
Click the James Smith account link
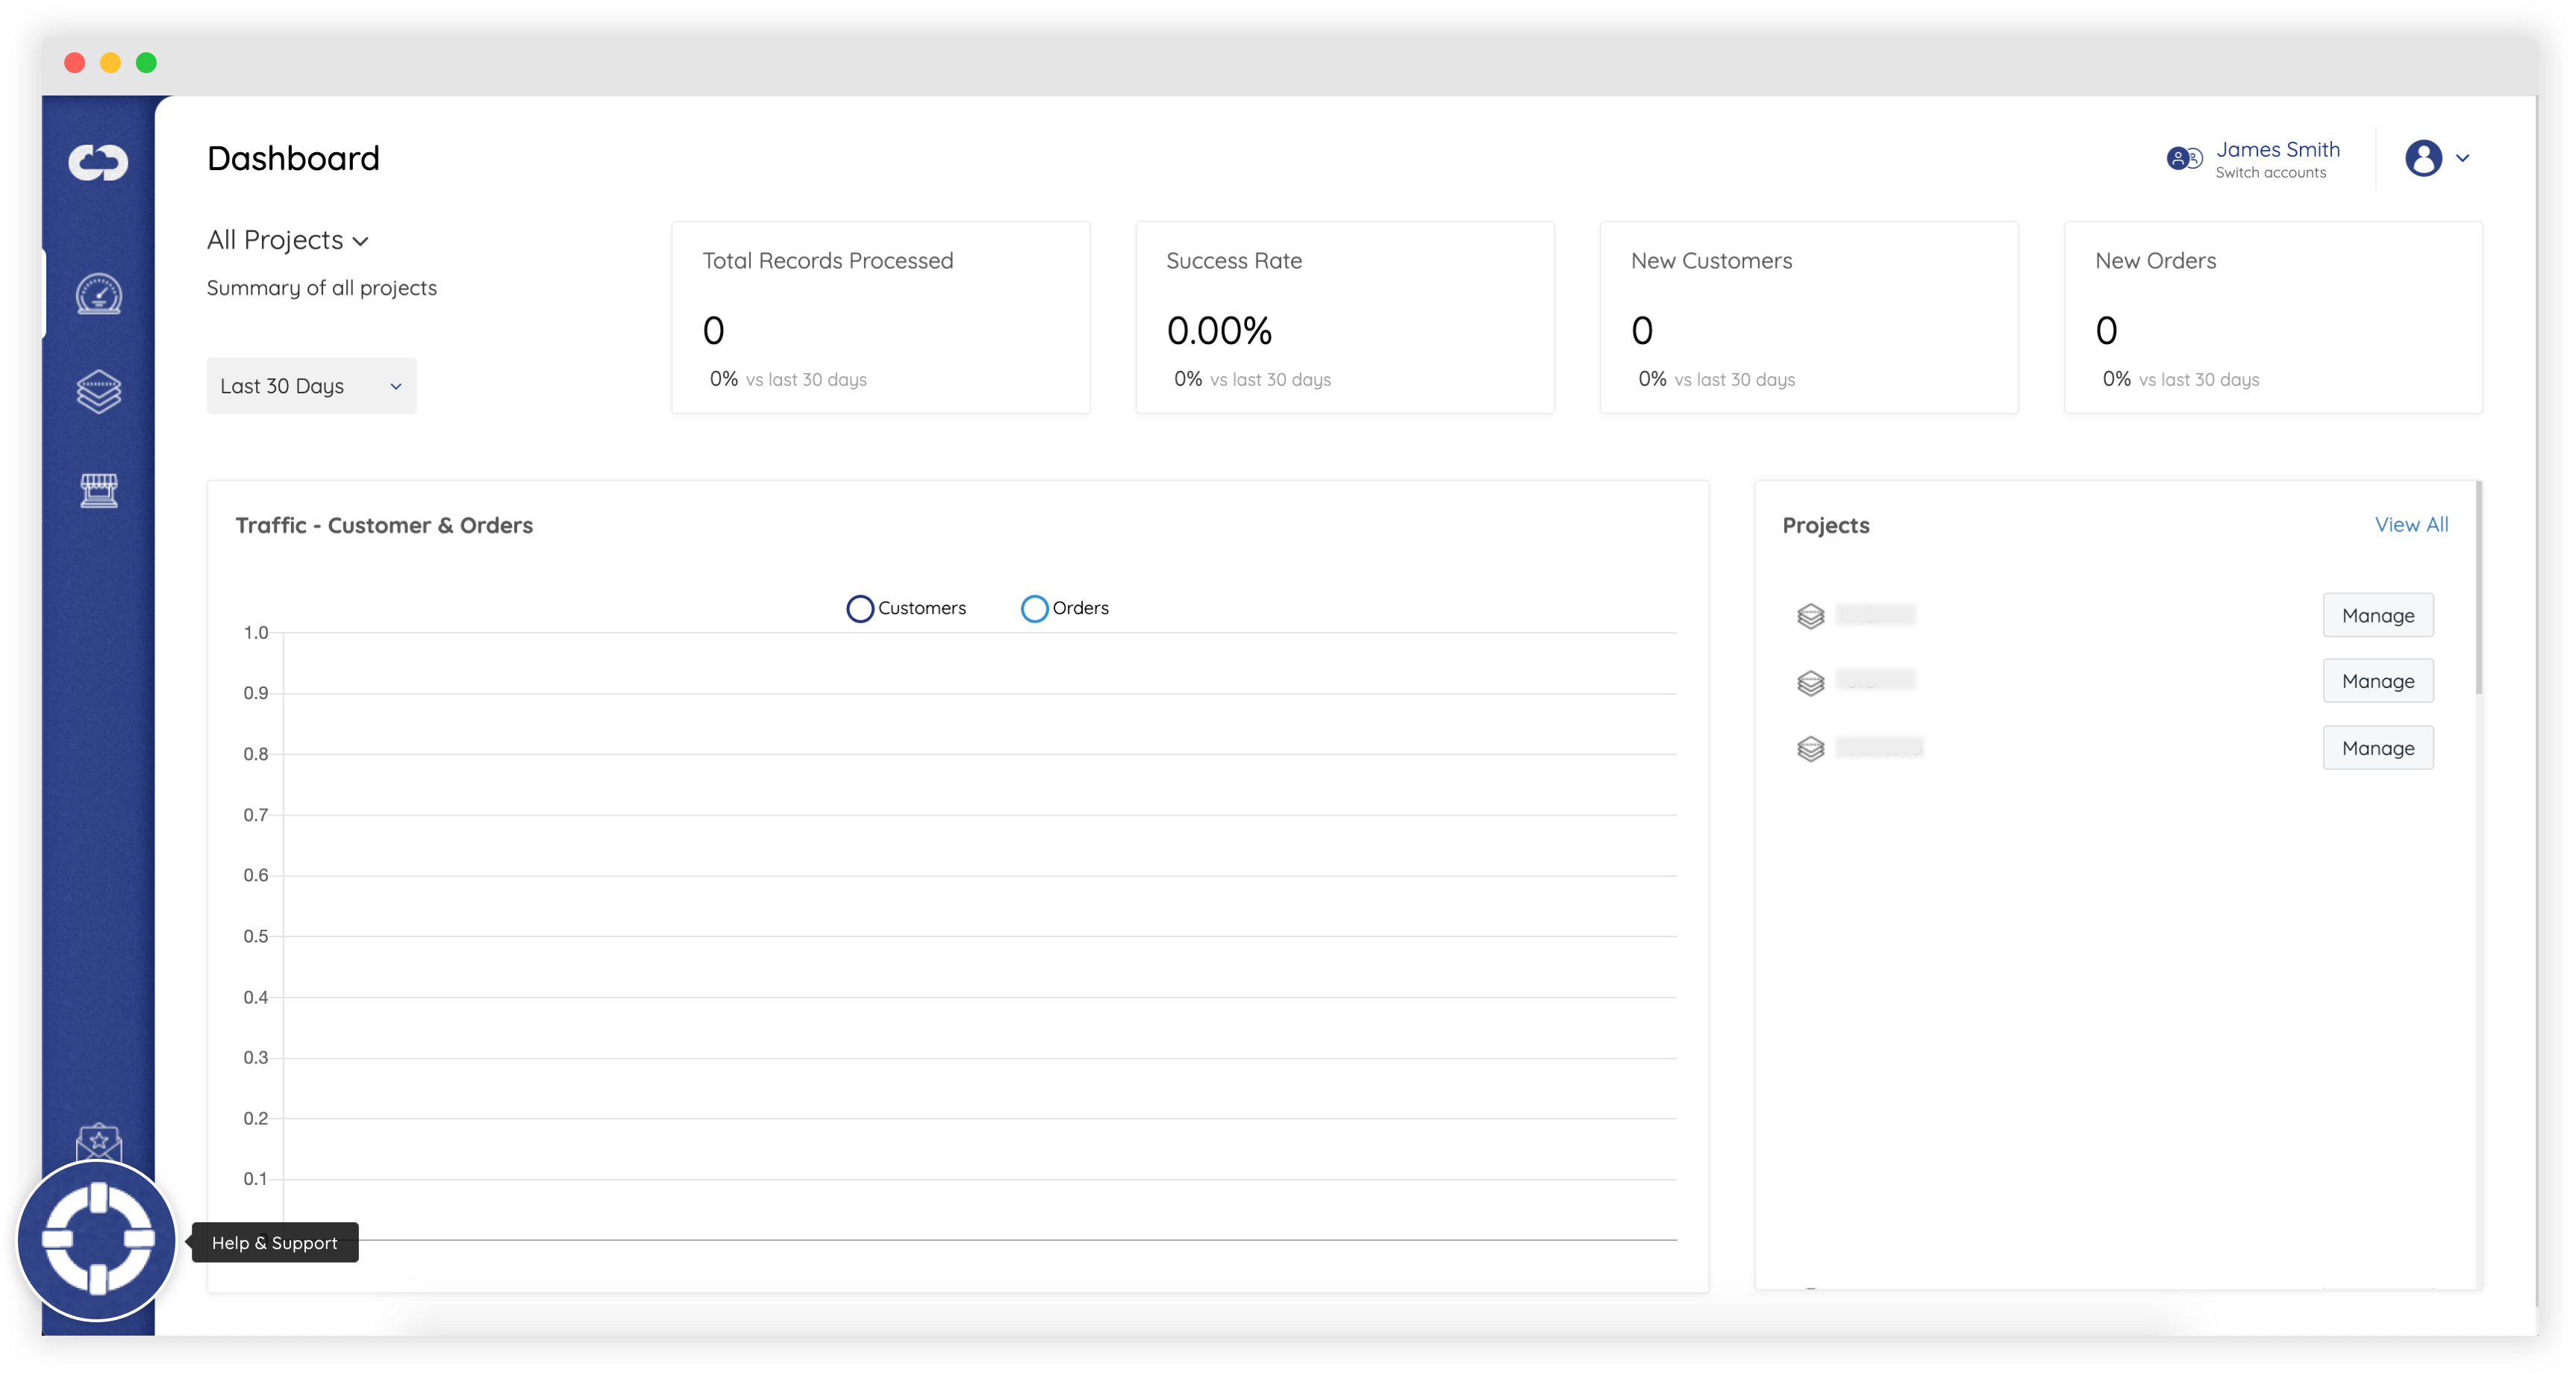pos(2277,149)
